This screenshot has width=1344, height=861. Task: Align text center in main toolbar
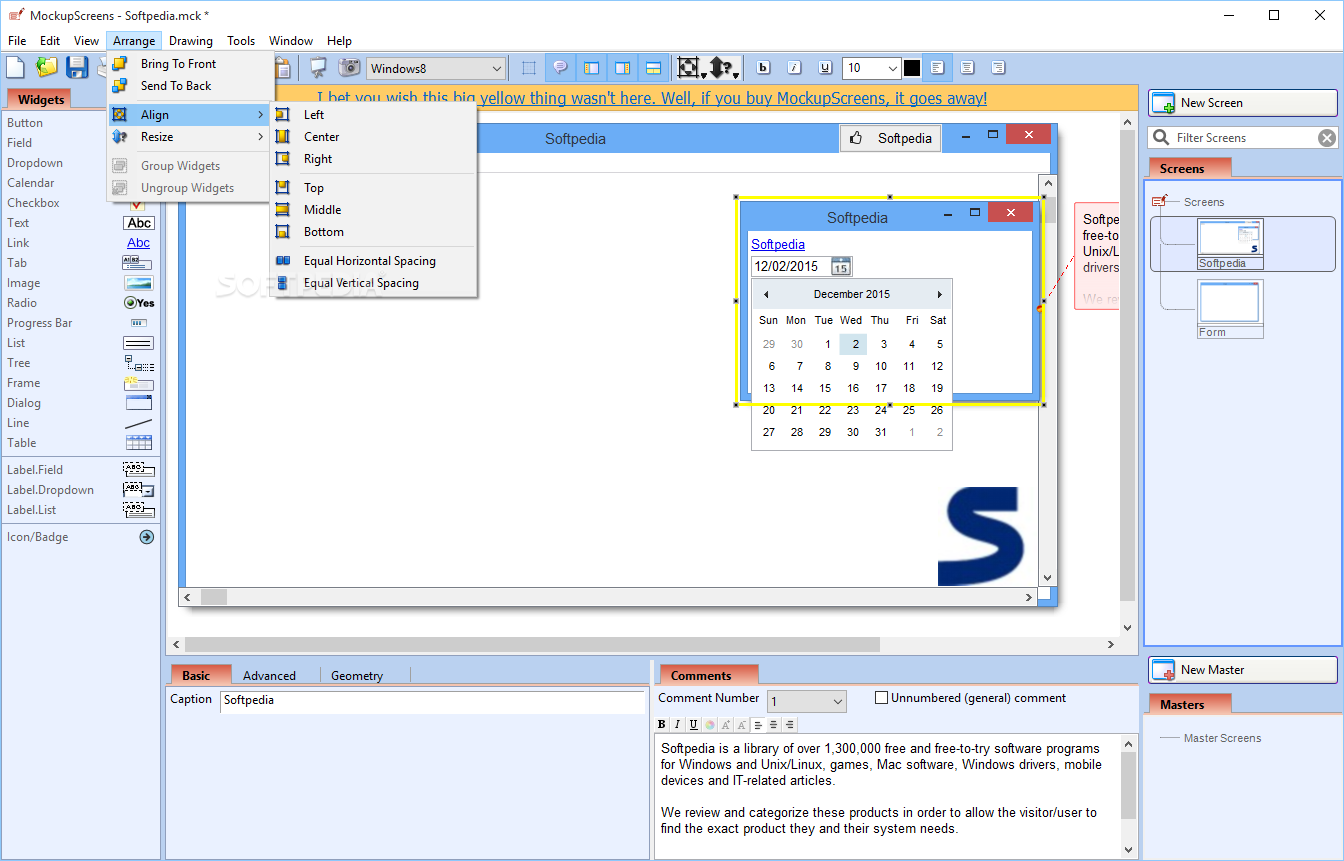point(967,68)
